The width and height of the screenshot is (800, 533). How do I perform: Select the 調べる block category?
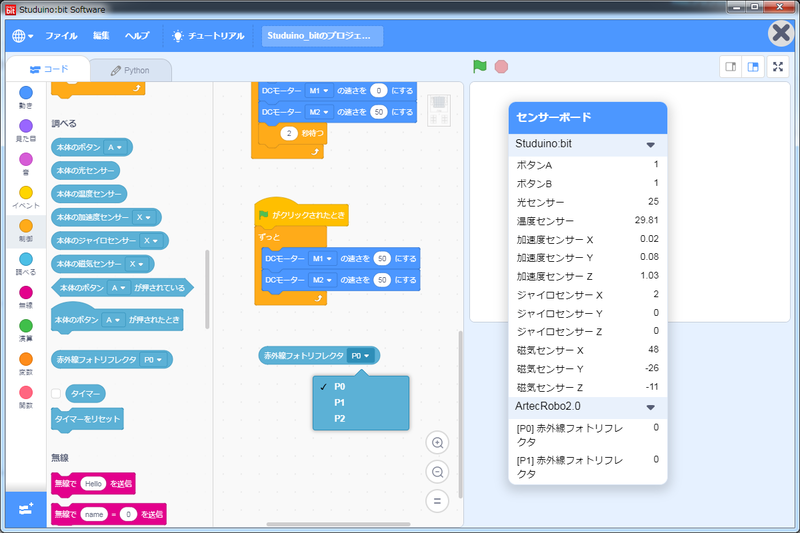26,264
